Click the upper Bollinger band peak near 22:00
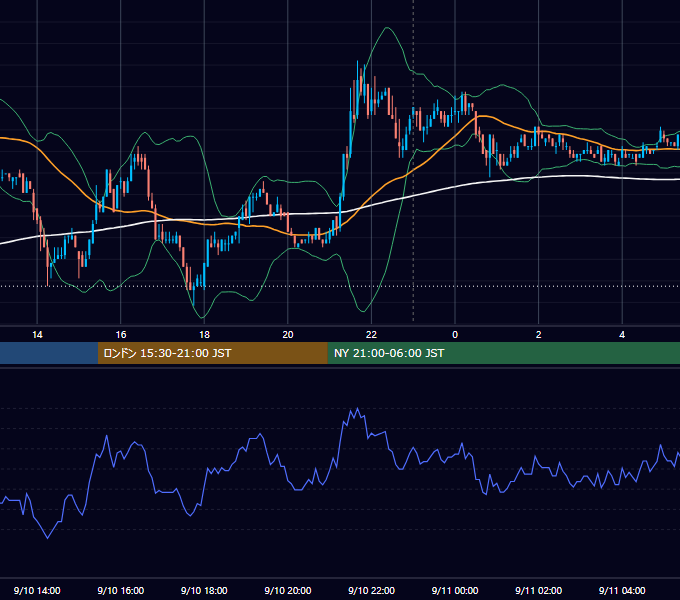 pyautogui.click(x=387, y=28)
